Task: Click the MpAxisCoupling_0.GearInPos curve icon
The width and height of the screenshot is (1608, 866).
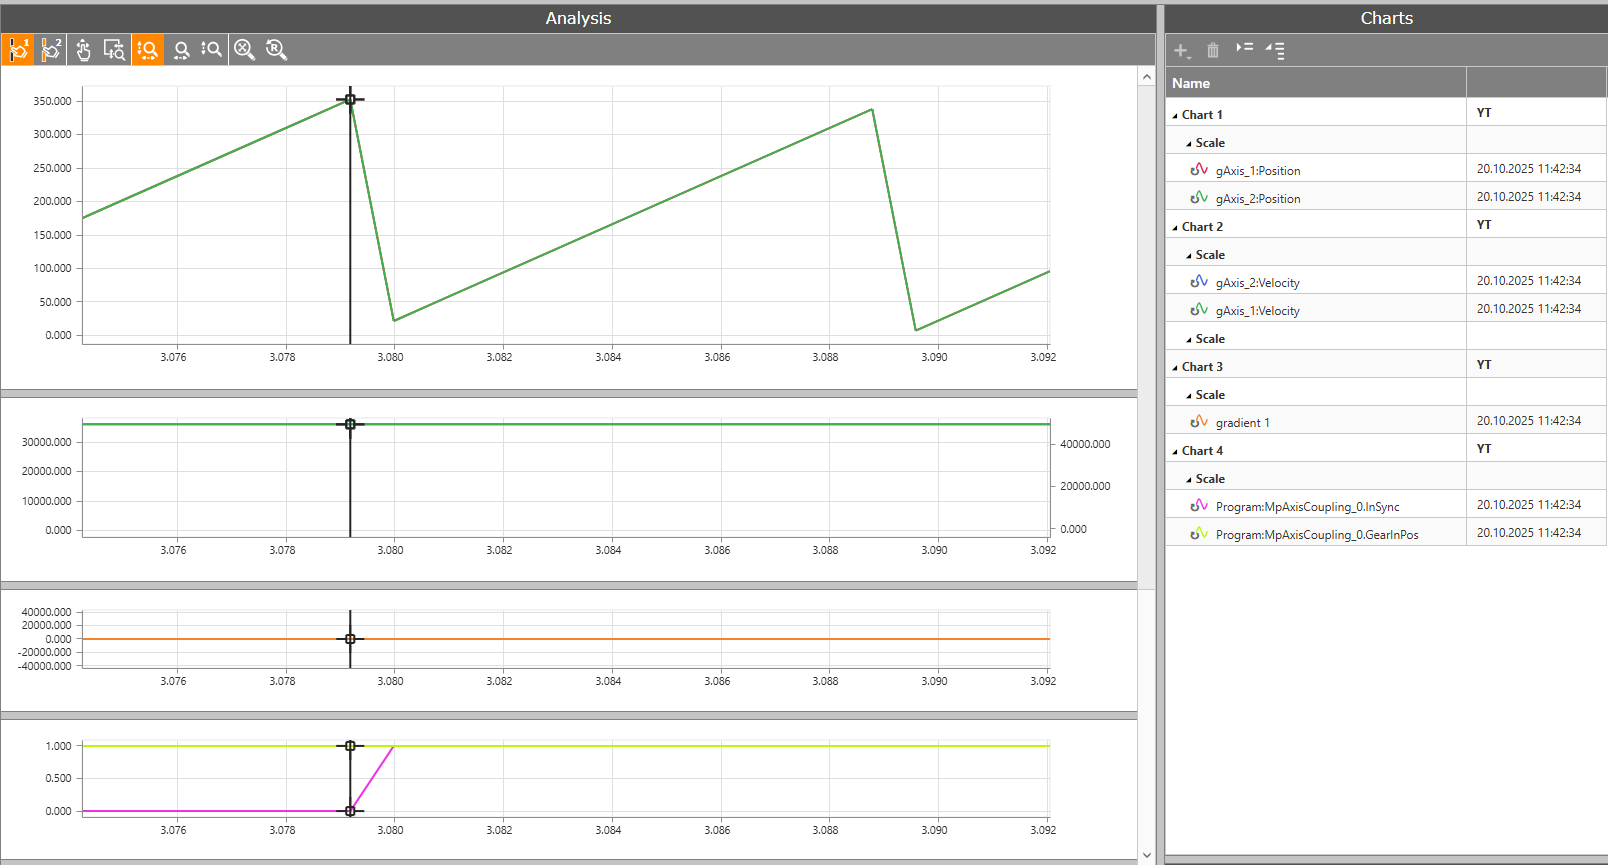Action: click(1199, 533)
